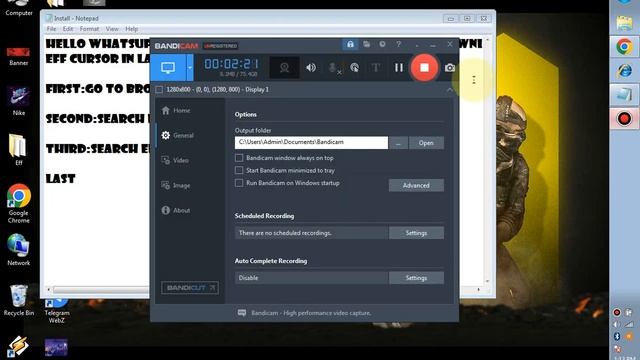Screen dimensions: 640x360
Task: Enable Bandicam window always on top
Action: [x=239, y=158]
